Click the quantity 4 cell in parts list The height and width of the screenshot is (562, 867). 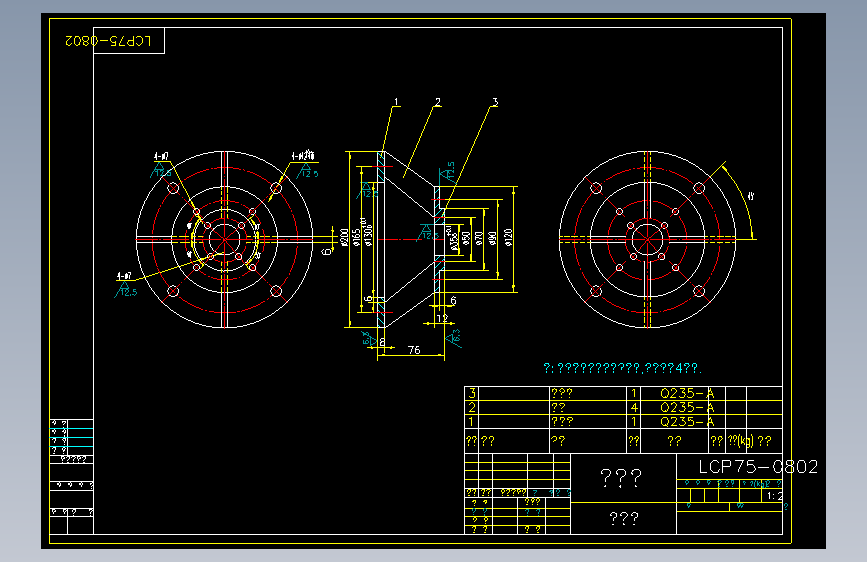point(634,407)
